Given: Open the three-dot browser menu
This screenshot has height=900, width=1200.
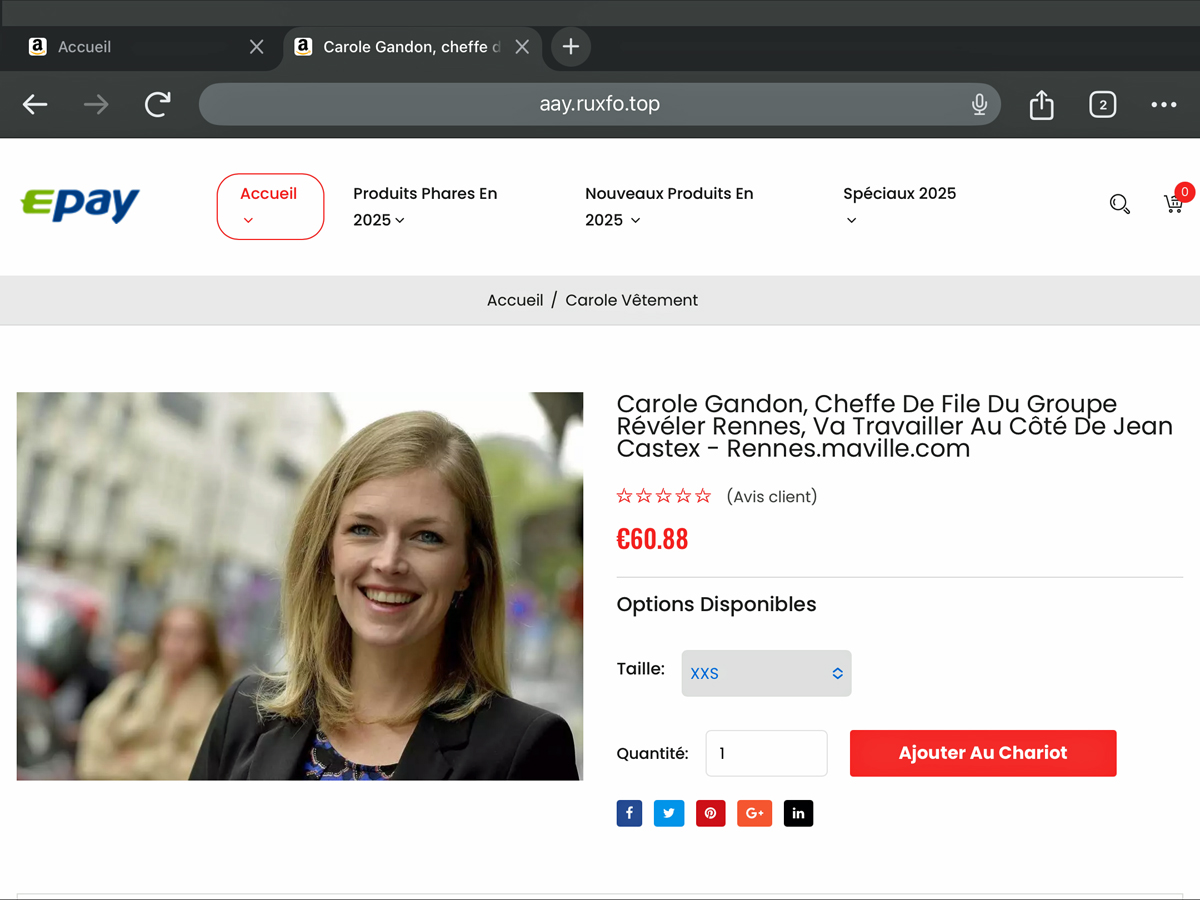Looking at the screenshot, I should click(1163, 104).
